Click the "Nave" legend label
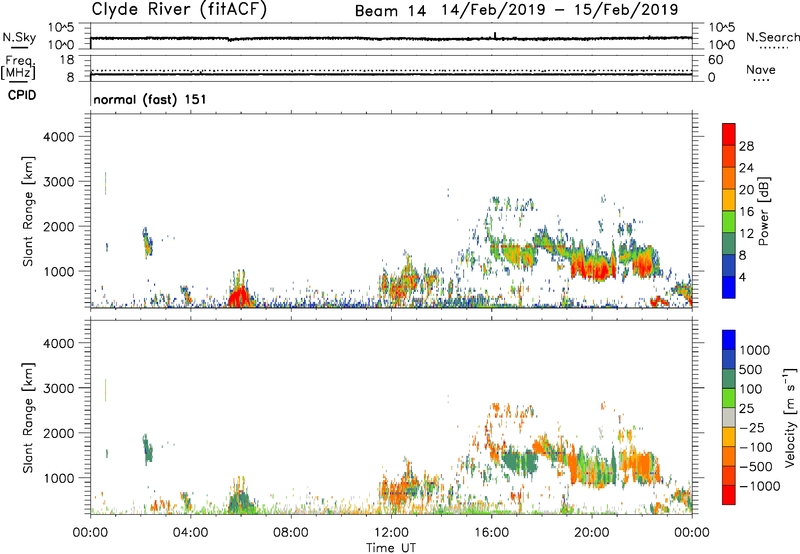Screen dimensions: 800x554 point(761,69)
